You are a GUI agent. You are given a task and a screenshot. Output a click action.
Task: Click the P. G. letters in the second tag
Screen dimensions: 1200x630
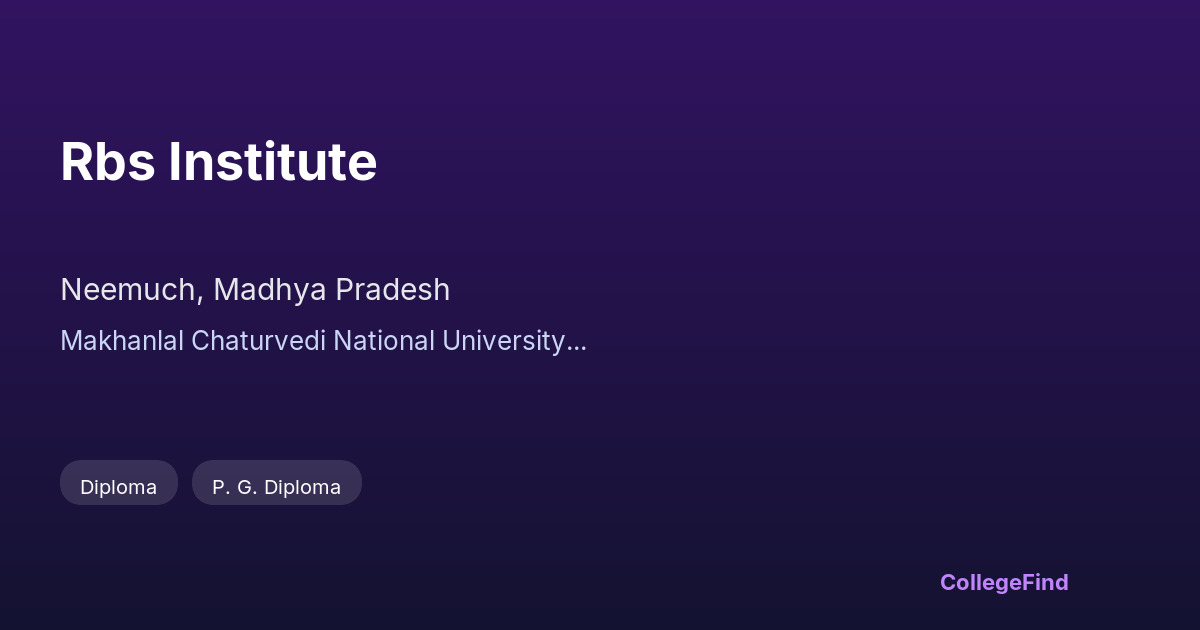[x=235, y=487]
